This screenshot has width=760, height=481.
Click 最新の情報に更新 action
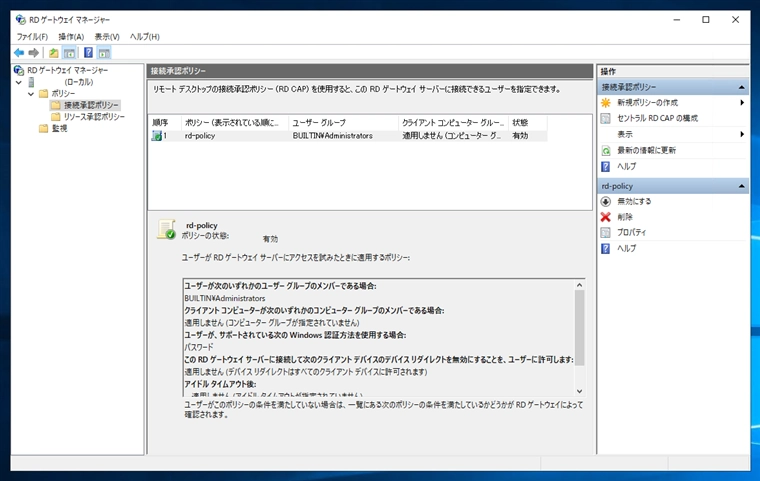tap(646, 151)
